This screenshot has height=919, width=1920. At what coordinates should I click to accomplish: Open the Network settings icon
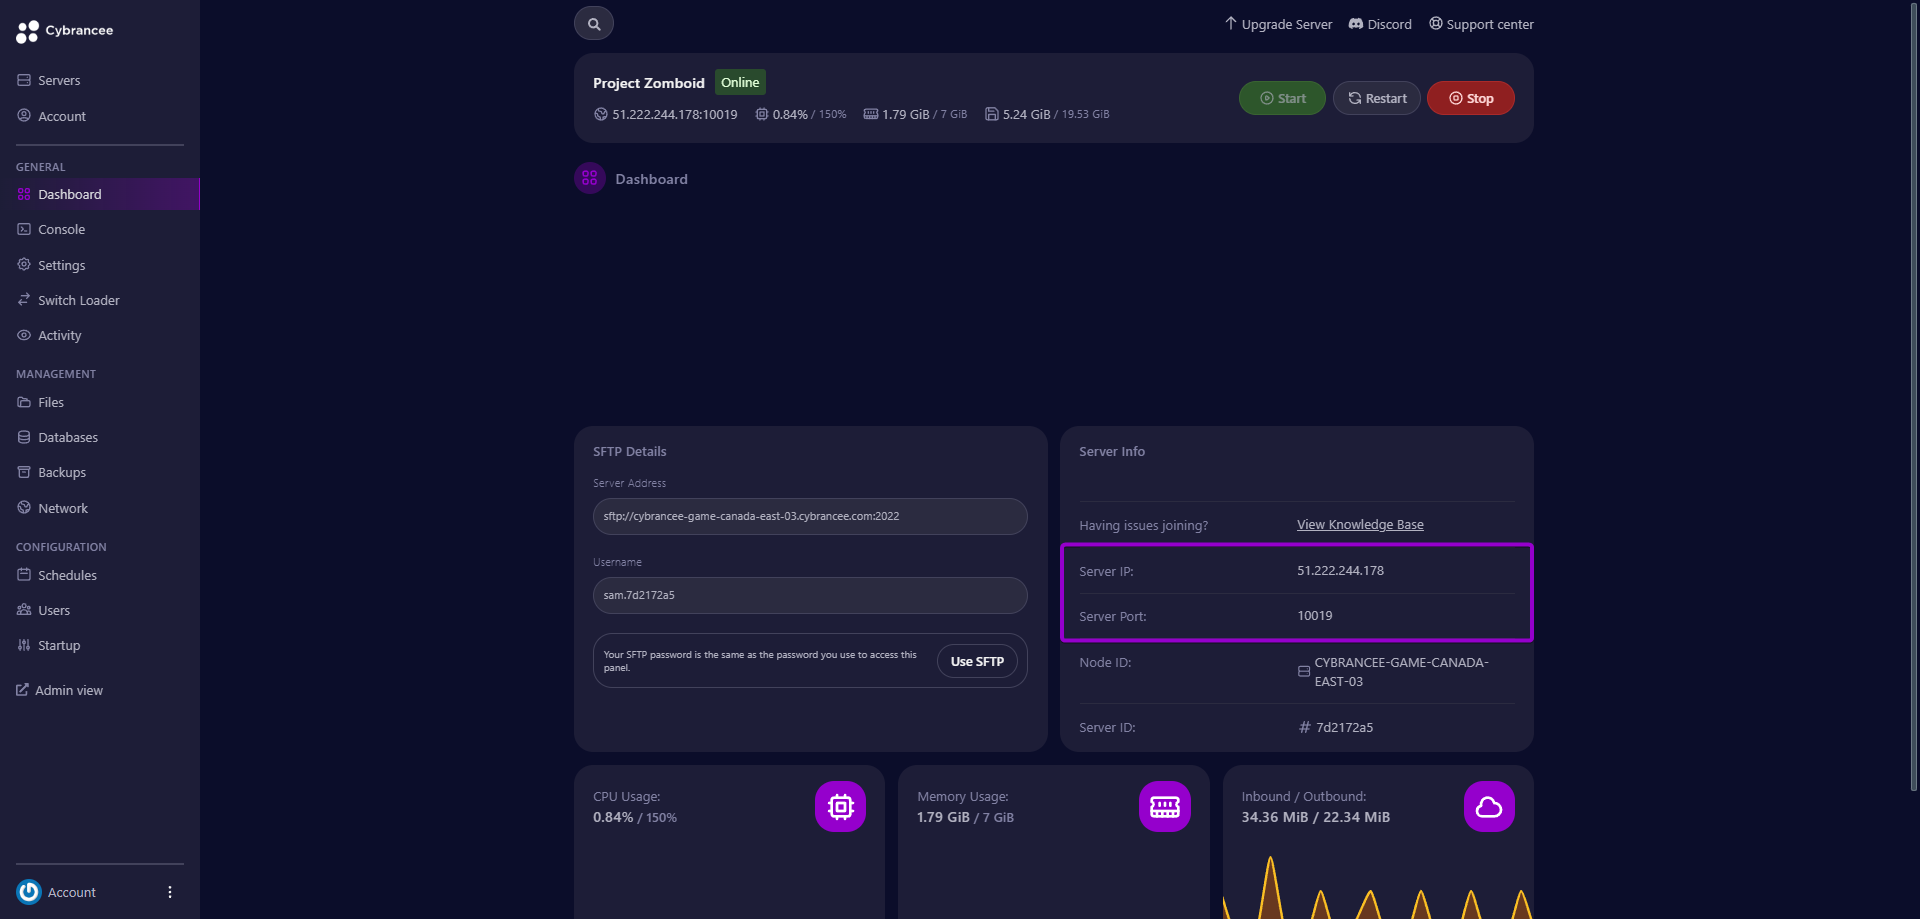coord(23,507)
